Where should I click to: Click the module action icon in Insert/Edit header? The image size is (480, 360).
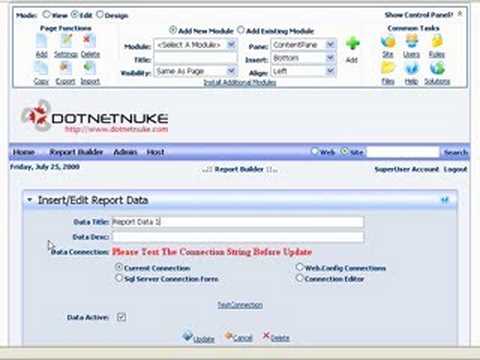click(445, 200)
